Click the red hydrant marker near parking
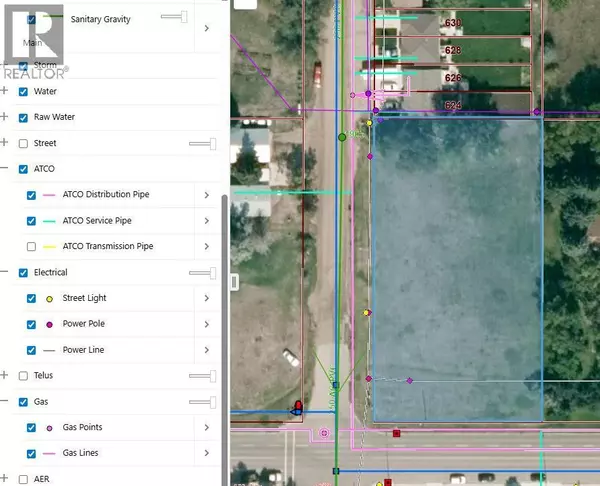Image resolution: width=600 pixels, height=486 pixels. 297,405
